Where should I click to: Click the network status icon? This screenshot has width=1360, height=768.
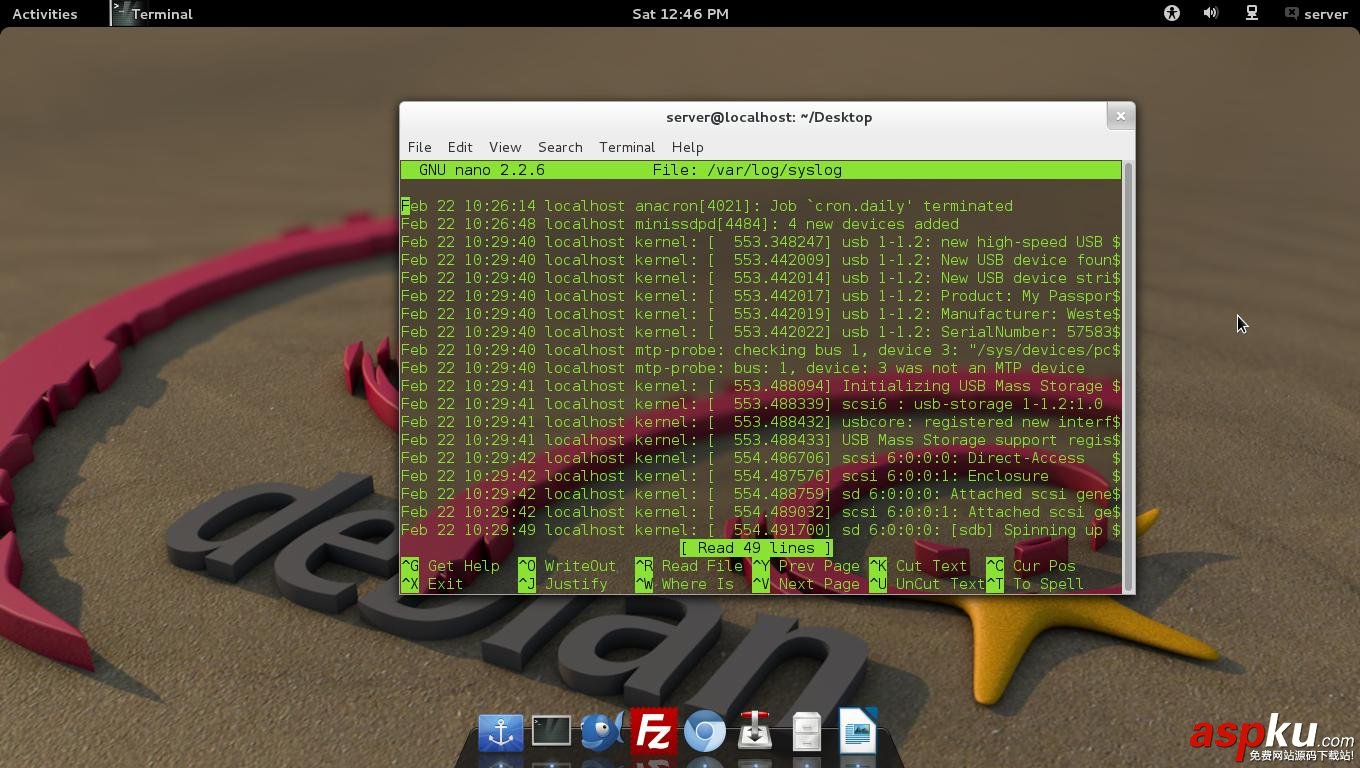(1251, 13)
